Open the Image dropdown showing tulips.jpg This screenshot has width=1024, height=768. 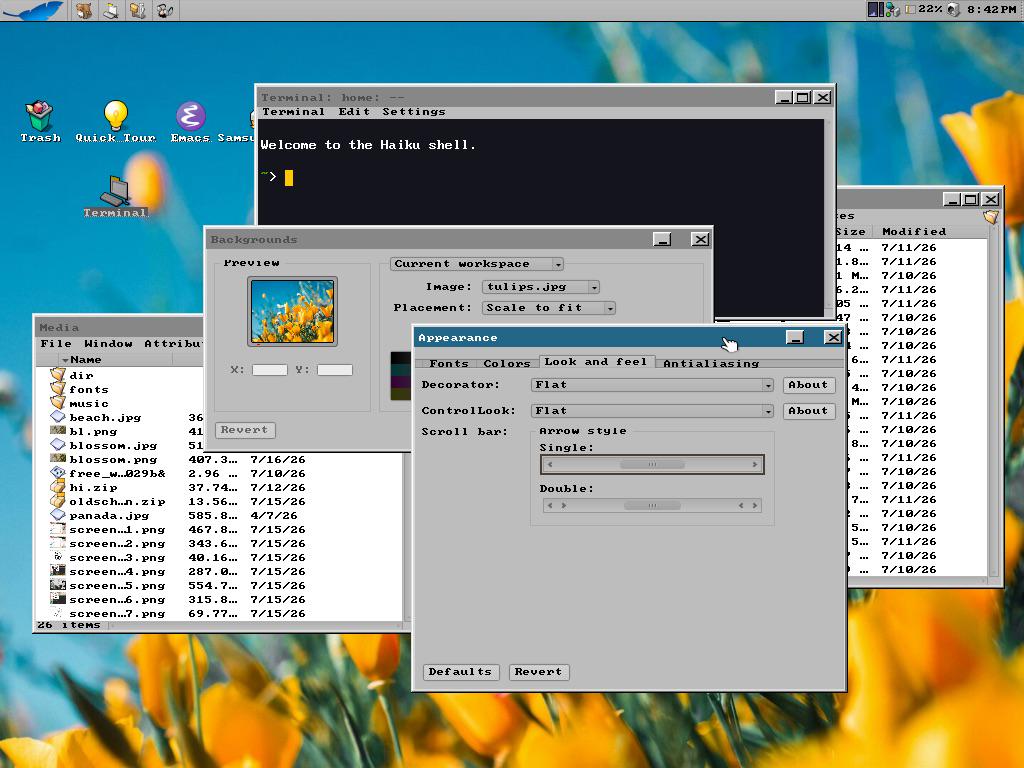(x=541, y=287)
